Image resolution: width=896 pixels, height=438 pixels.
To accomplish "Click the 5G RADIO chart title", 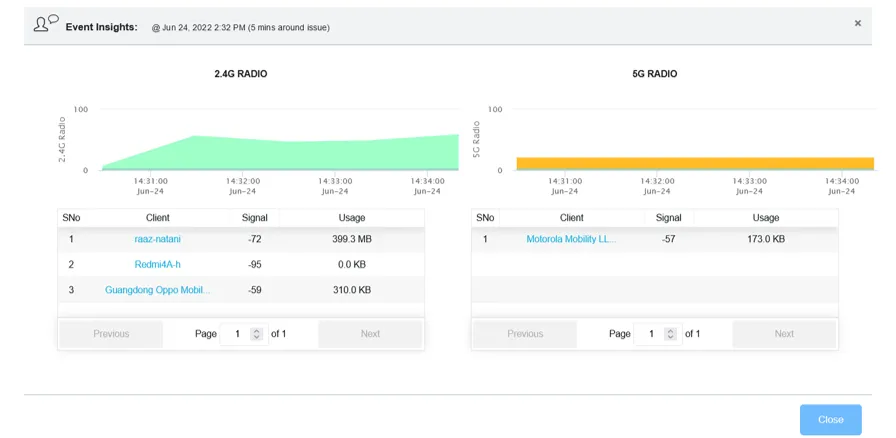I will pos(655,74).
